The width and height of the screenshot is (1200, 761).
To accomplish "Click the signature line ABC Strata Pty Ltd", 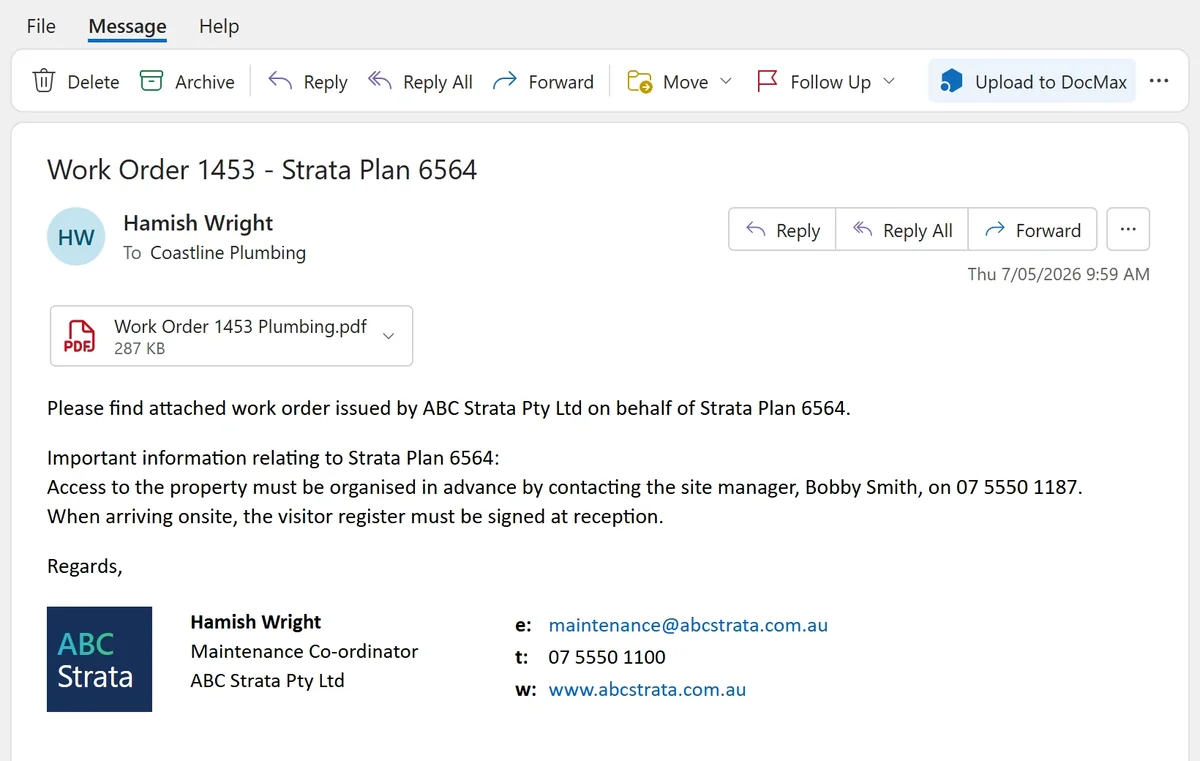I will click(x=267, y=681).
